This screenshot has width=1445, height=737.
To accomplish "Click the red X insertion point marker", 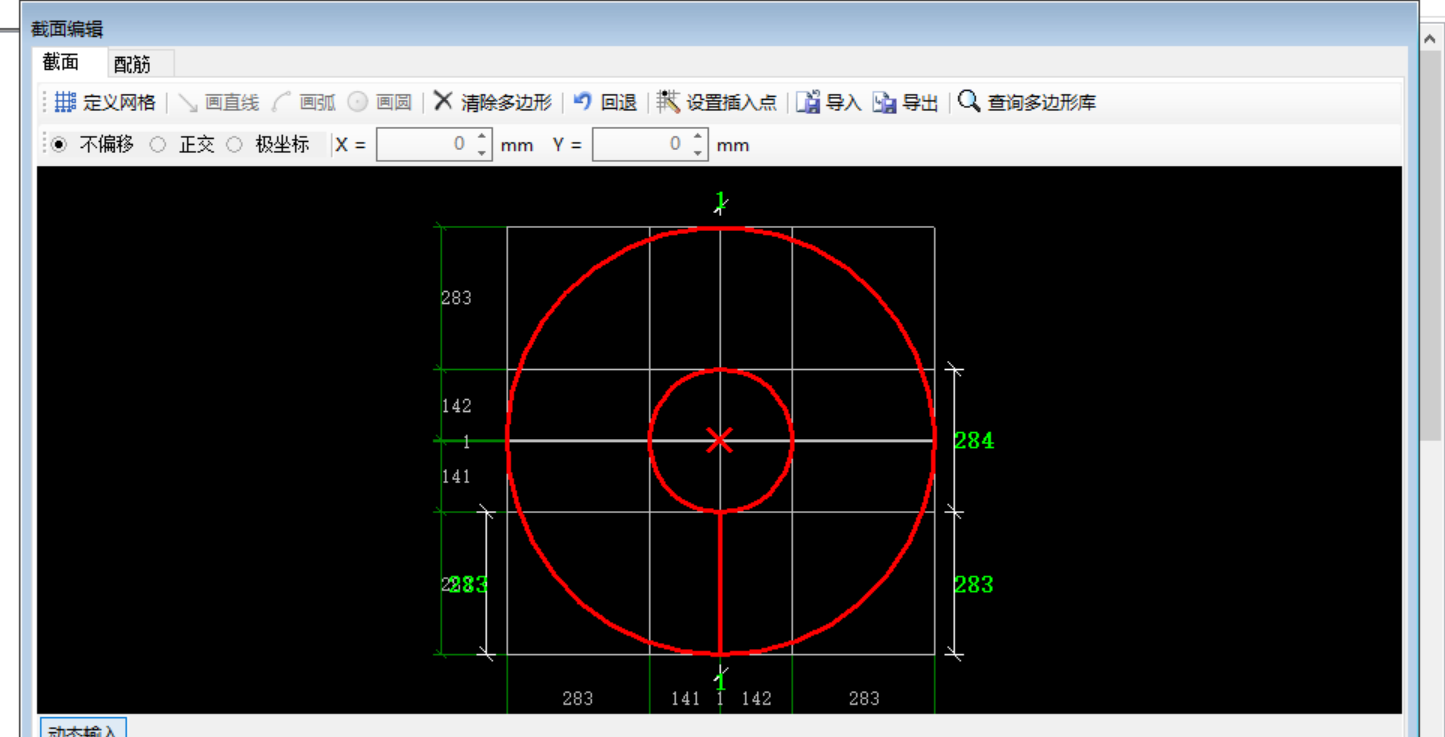I will coord(720,440).
